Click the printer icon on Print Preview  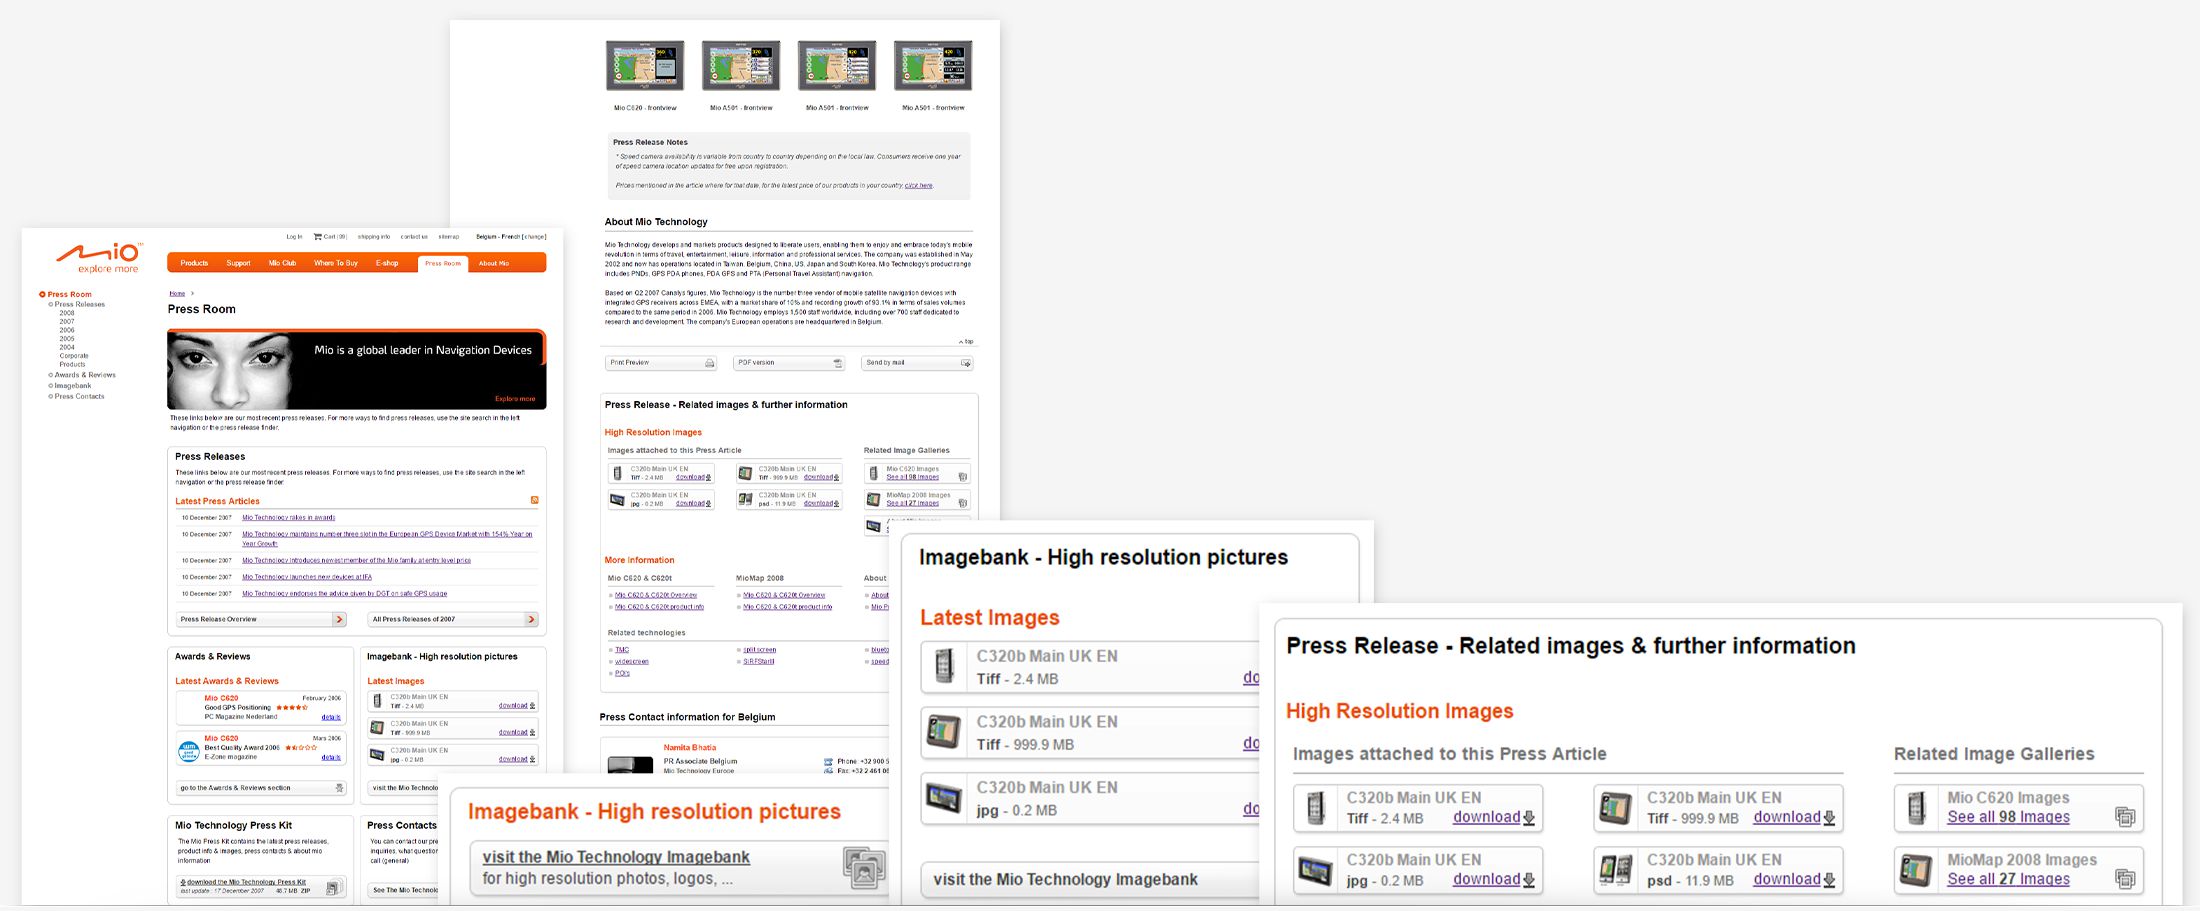[709, 363]
